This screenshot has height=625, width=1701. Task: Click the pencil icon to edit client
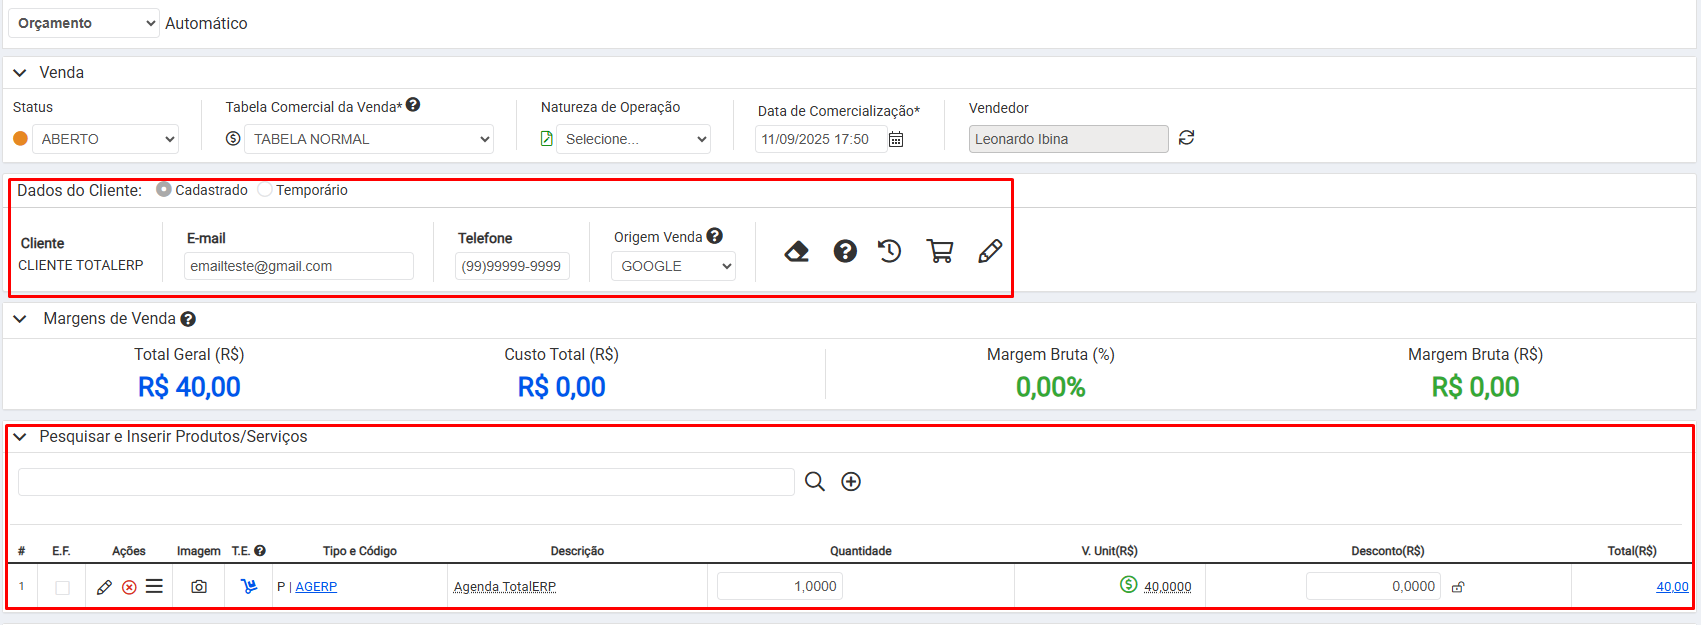[x=989, y=251]
